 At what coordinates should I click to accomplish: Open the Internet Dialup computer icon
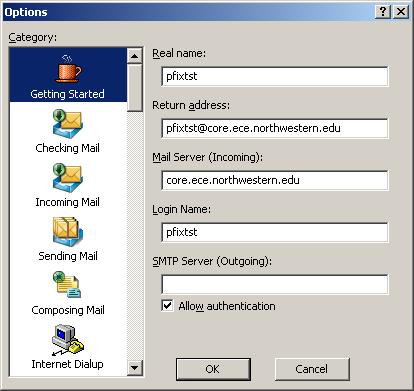pos(67,339)
